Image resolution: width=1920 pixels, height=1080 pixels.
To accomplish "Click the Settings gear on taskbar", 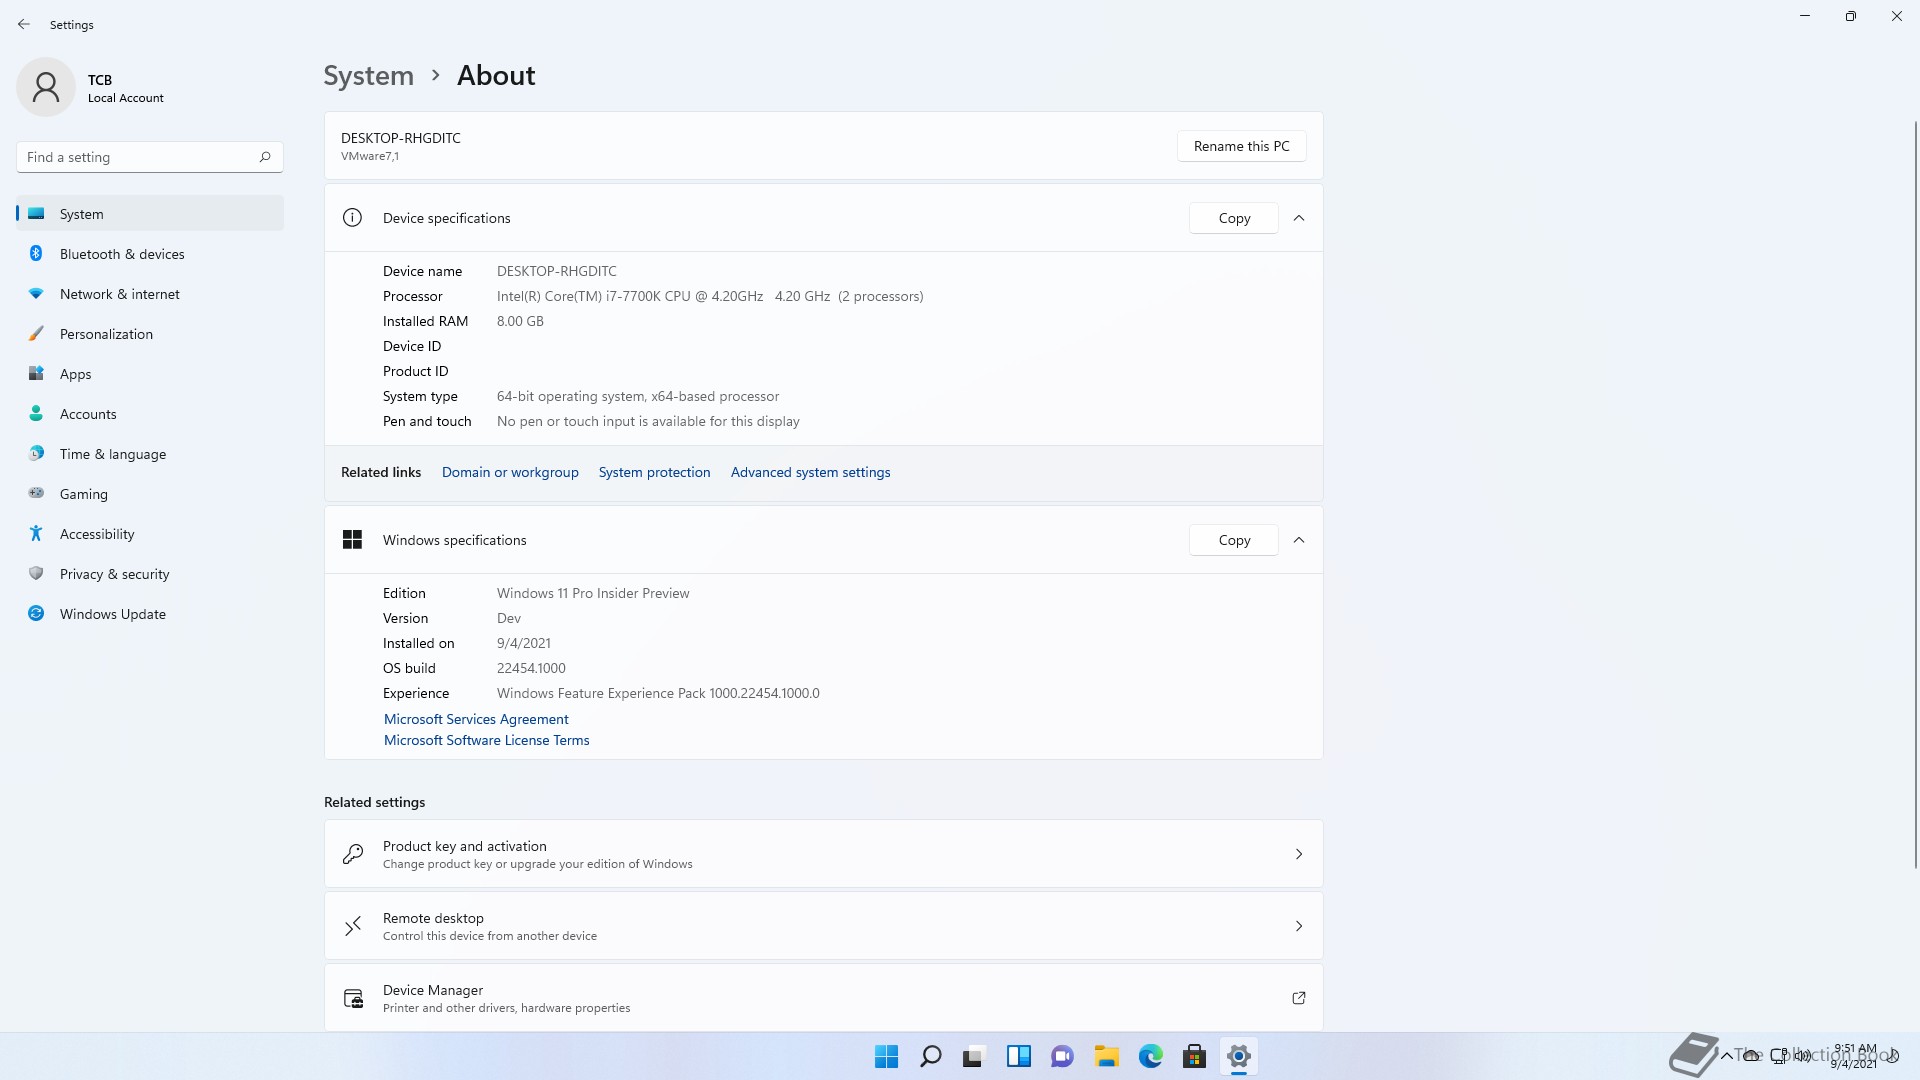I will click(1238, 1056).
